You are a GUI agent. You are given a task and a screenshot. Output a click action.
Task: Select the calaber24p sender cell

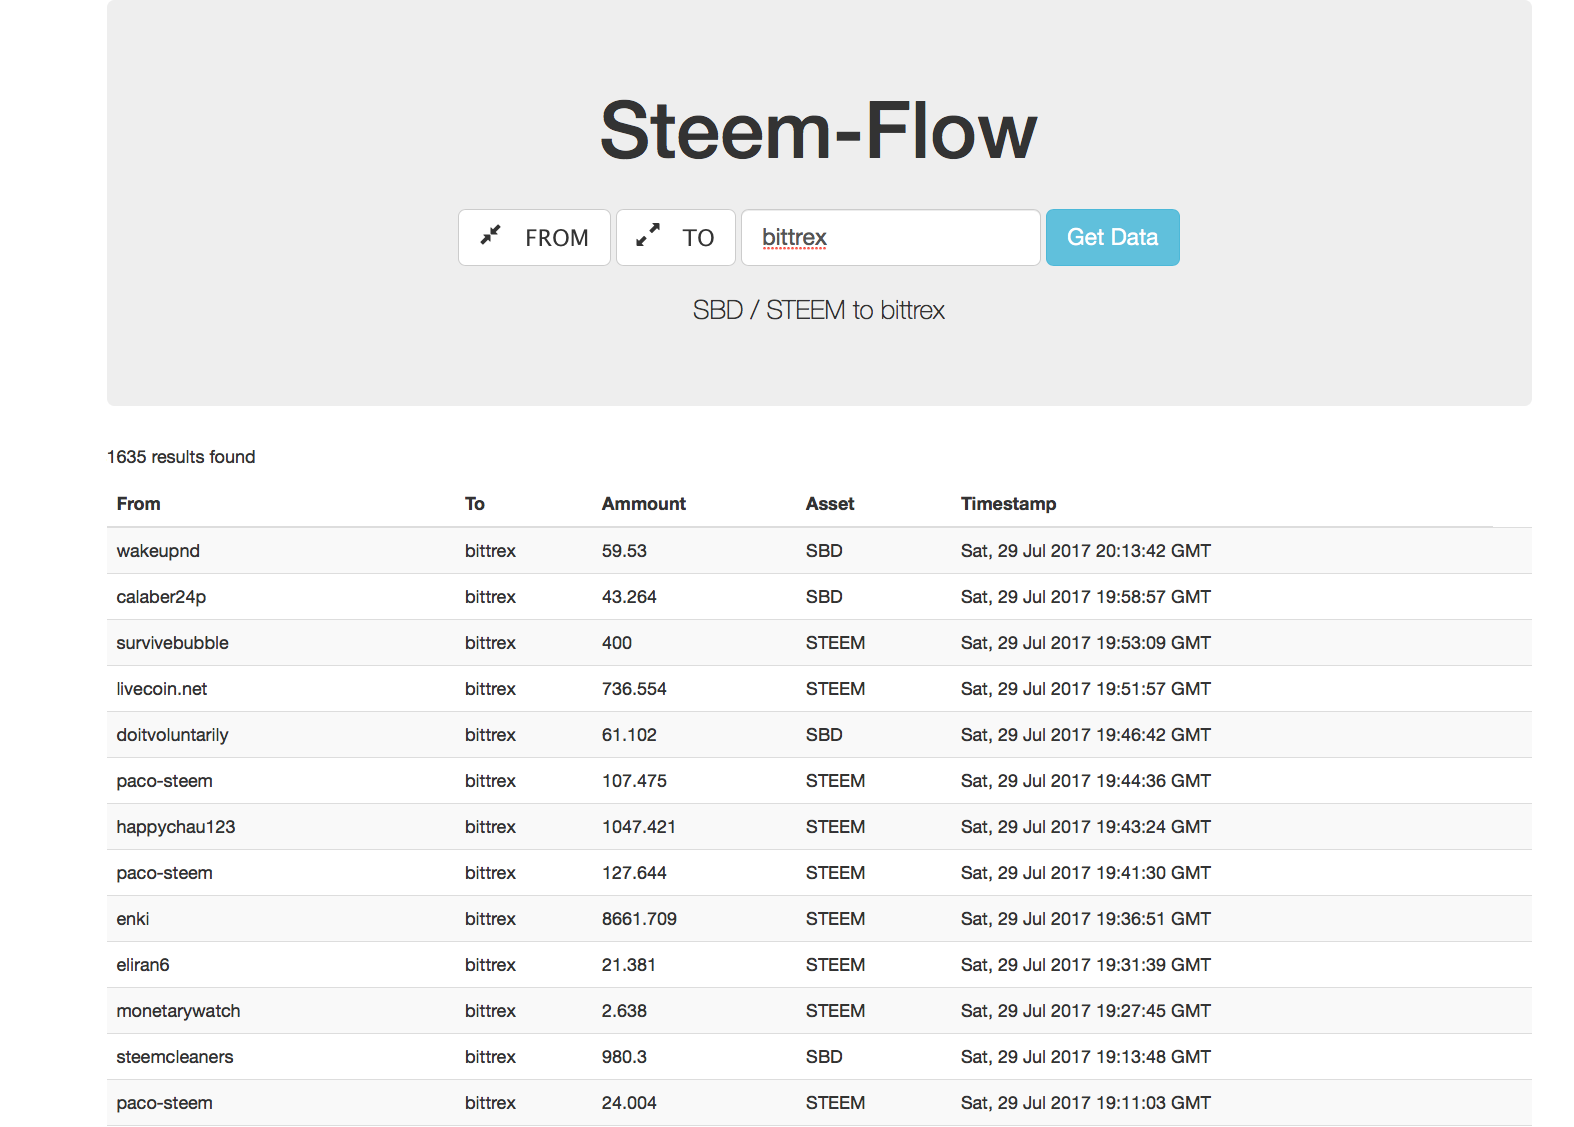click(x=161, y=597)
